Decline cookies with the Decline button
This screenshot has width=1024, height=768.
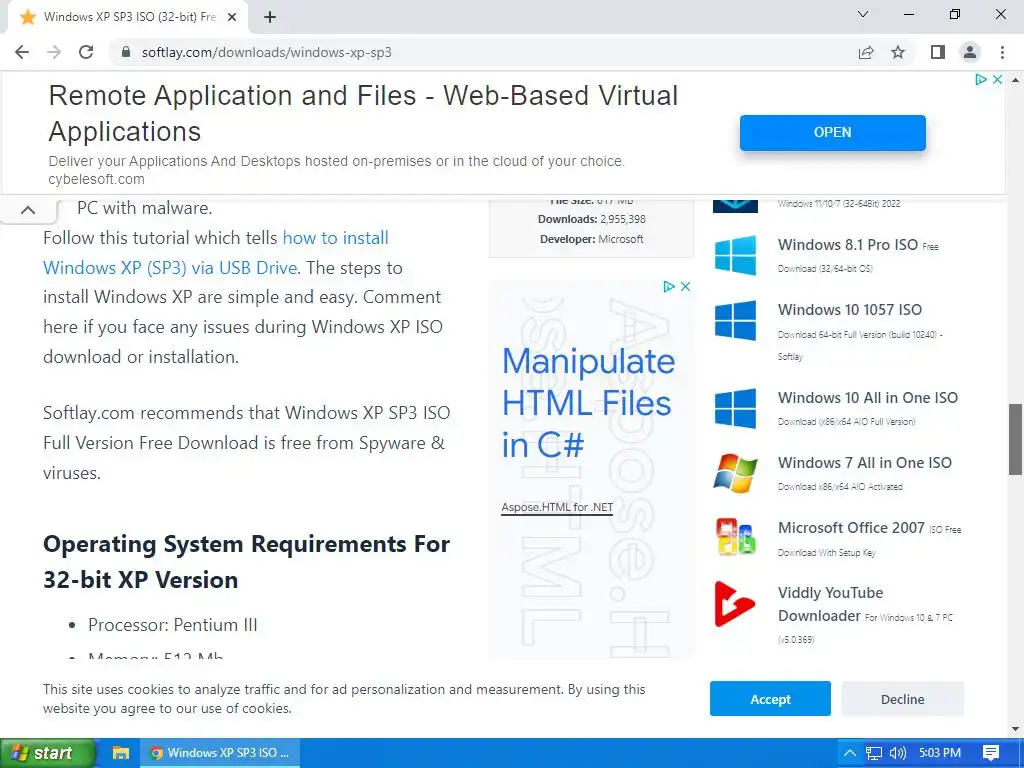click(903, 699)
